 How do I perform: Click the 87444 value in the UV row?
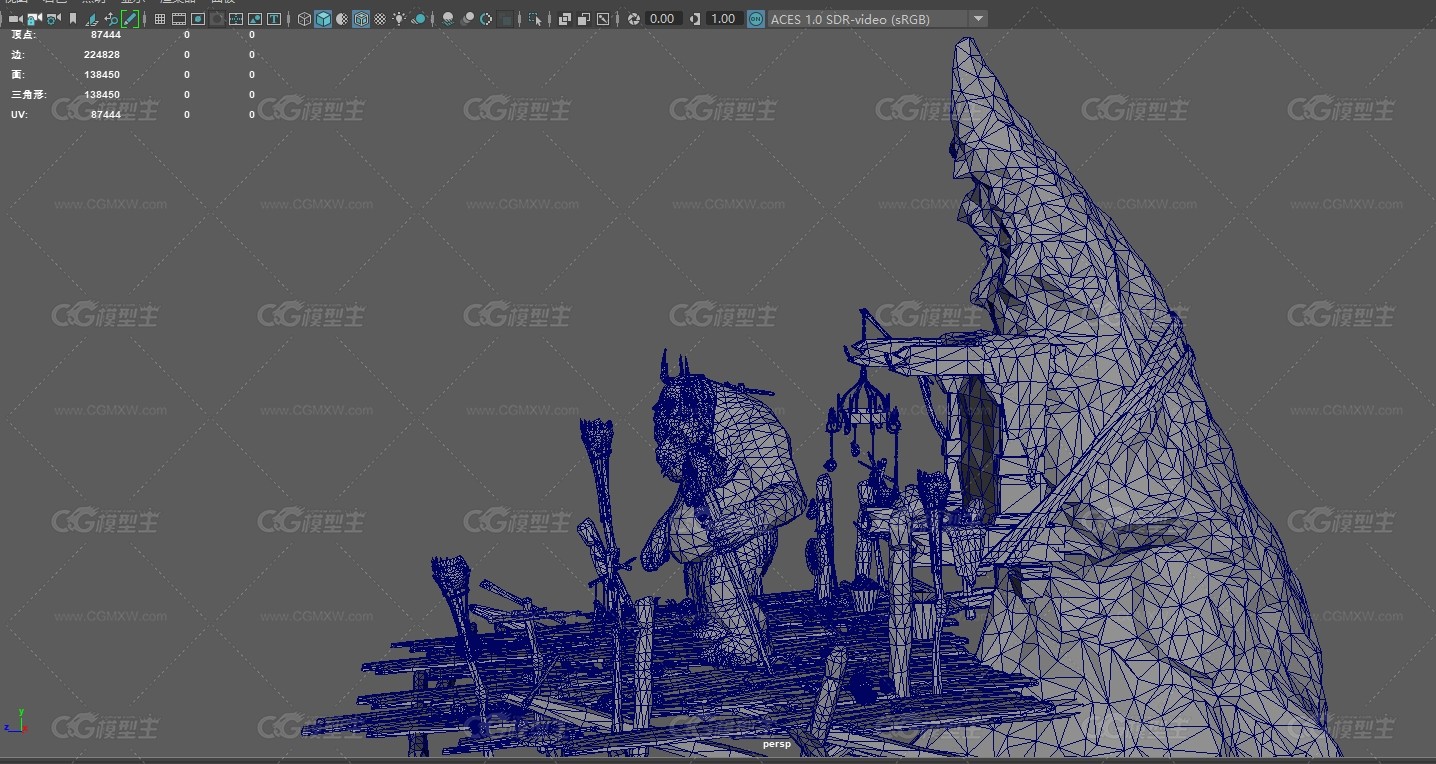point(105,114)
